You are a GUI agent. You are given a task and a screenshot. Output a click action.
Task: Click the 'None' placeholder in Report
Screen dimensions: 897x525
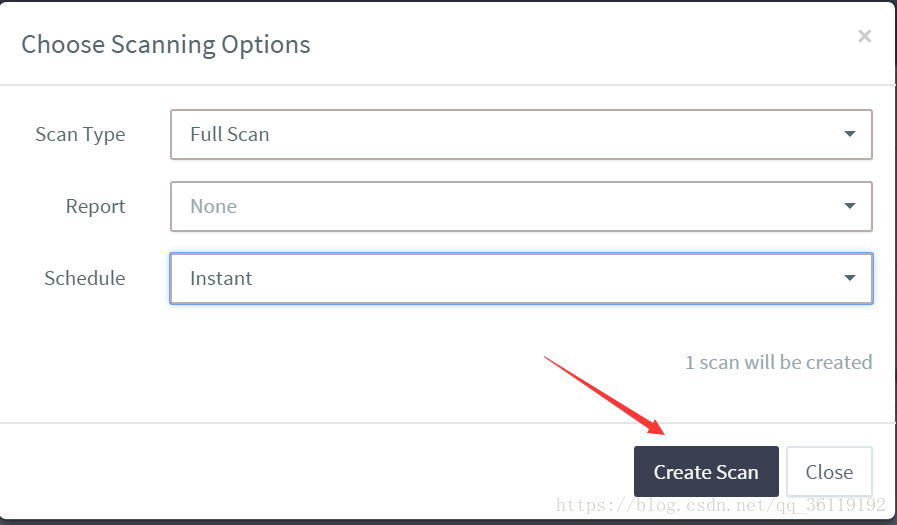(x=213, y=206)
